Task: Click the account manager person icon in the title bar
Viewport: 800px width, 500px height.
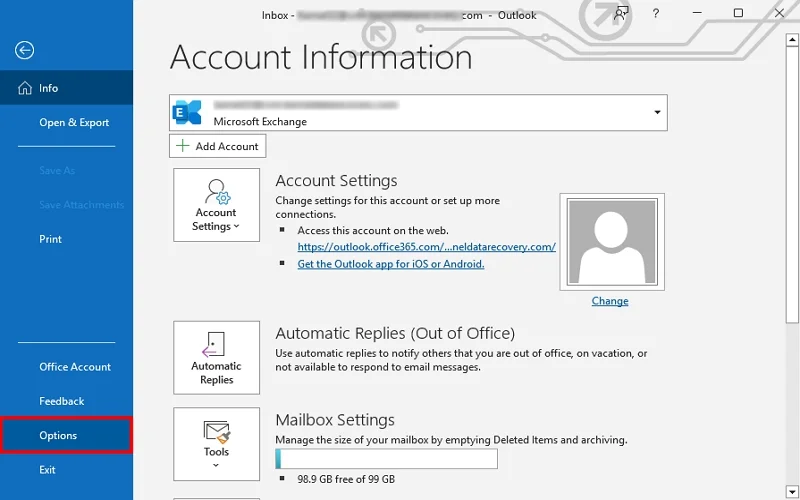Action: 620,13
